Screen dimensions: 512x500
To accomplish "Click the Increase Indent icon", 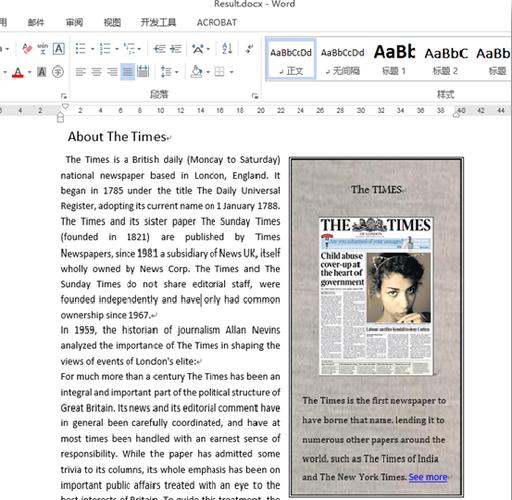I will pyautogui.click(x=175, y=49).
